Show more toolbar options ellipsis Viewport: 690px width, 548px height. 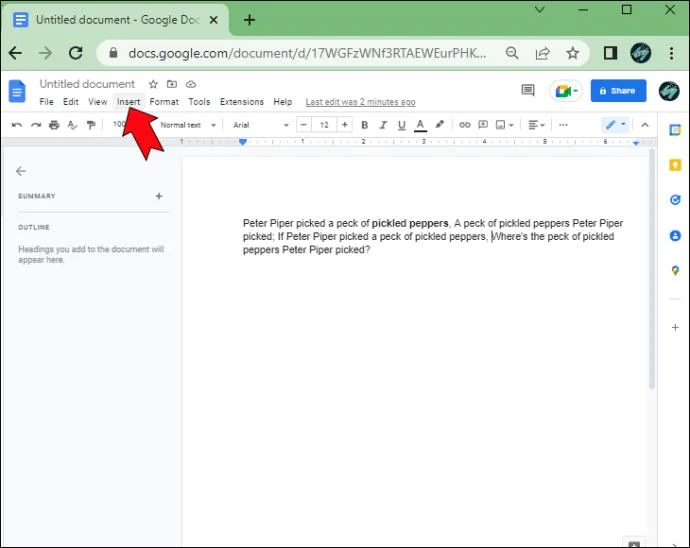coord(563,125)
